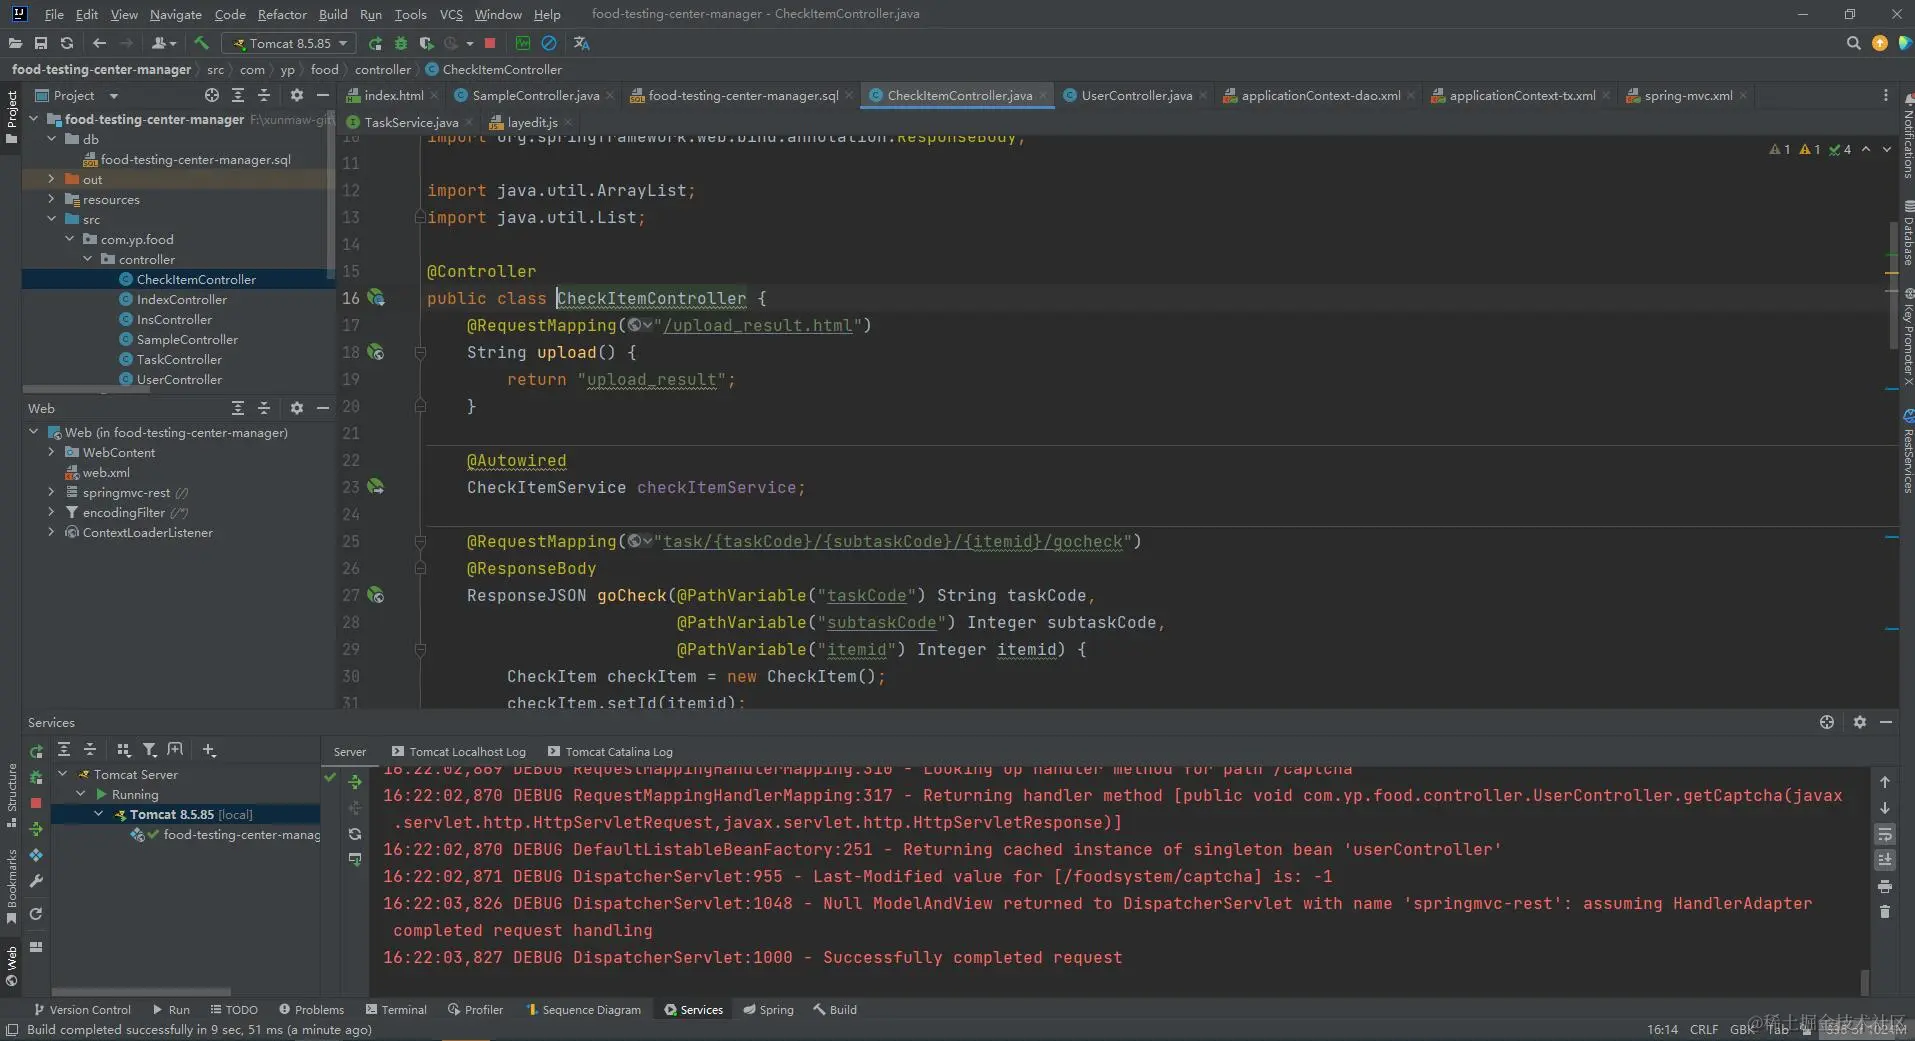
Task: Toggle the Database side tool window
Action: coord(1907,233)
